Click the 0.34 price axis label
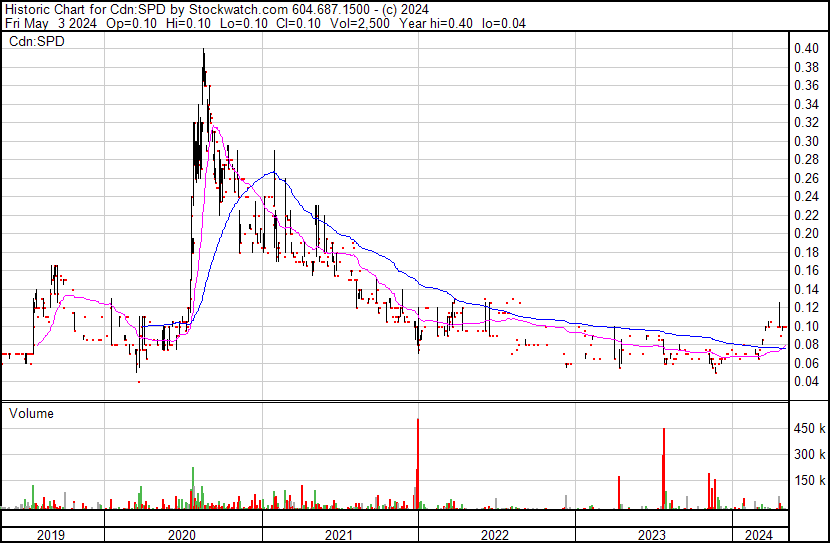 click(x=806, y=104)
